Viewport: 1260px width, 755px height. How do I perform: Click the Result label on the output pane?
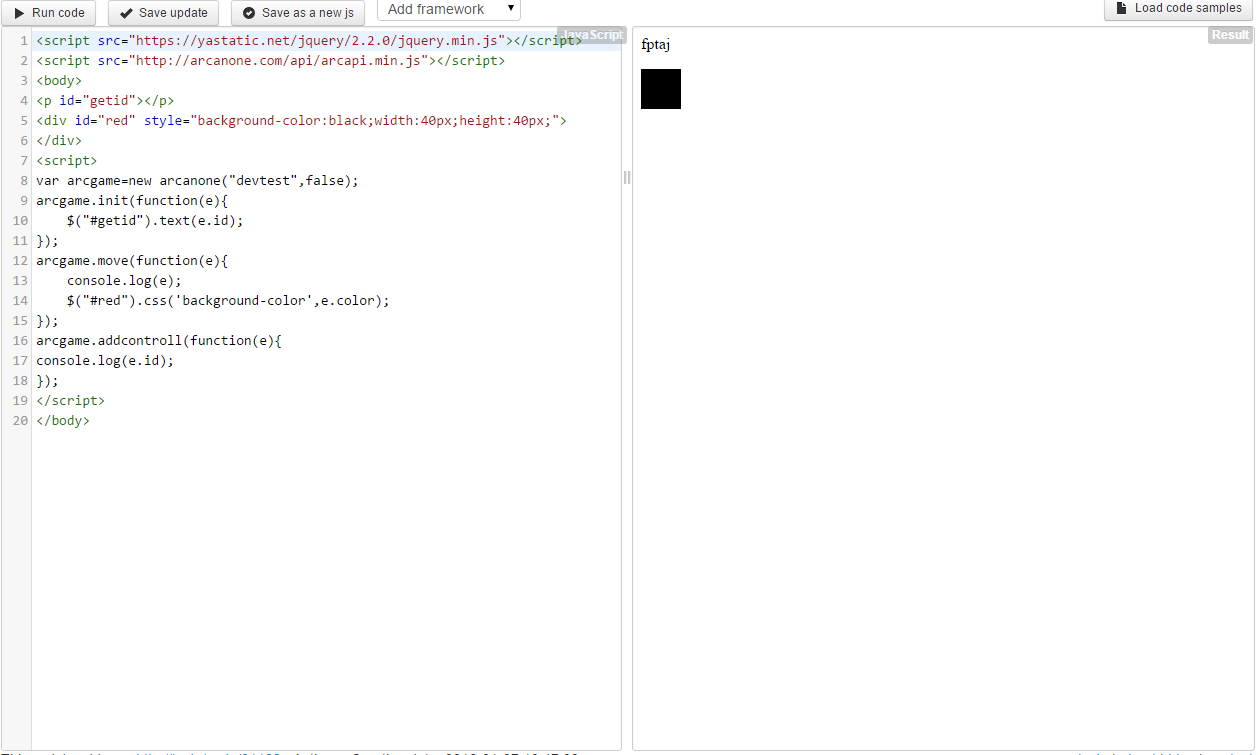coord(1230,35)
